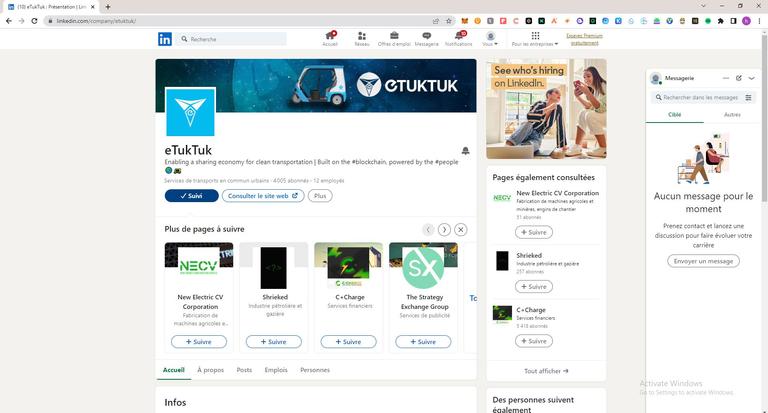The image size is (768, 413).
Task: Follow The Strategy Exchange Group
Action: (x=423, y=341)
